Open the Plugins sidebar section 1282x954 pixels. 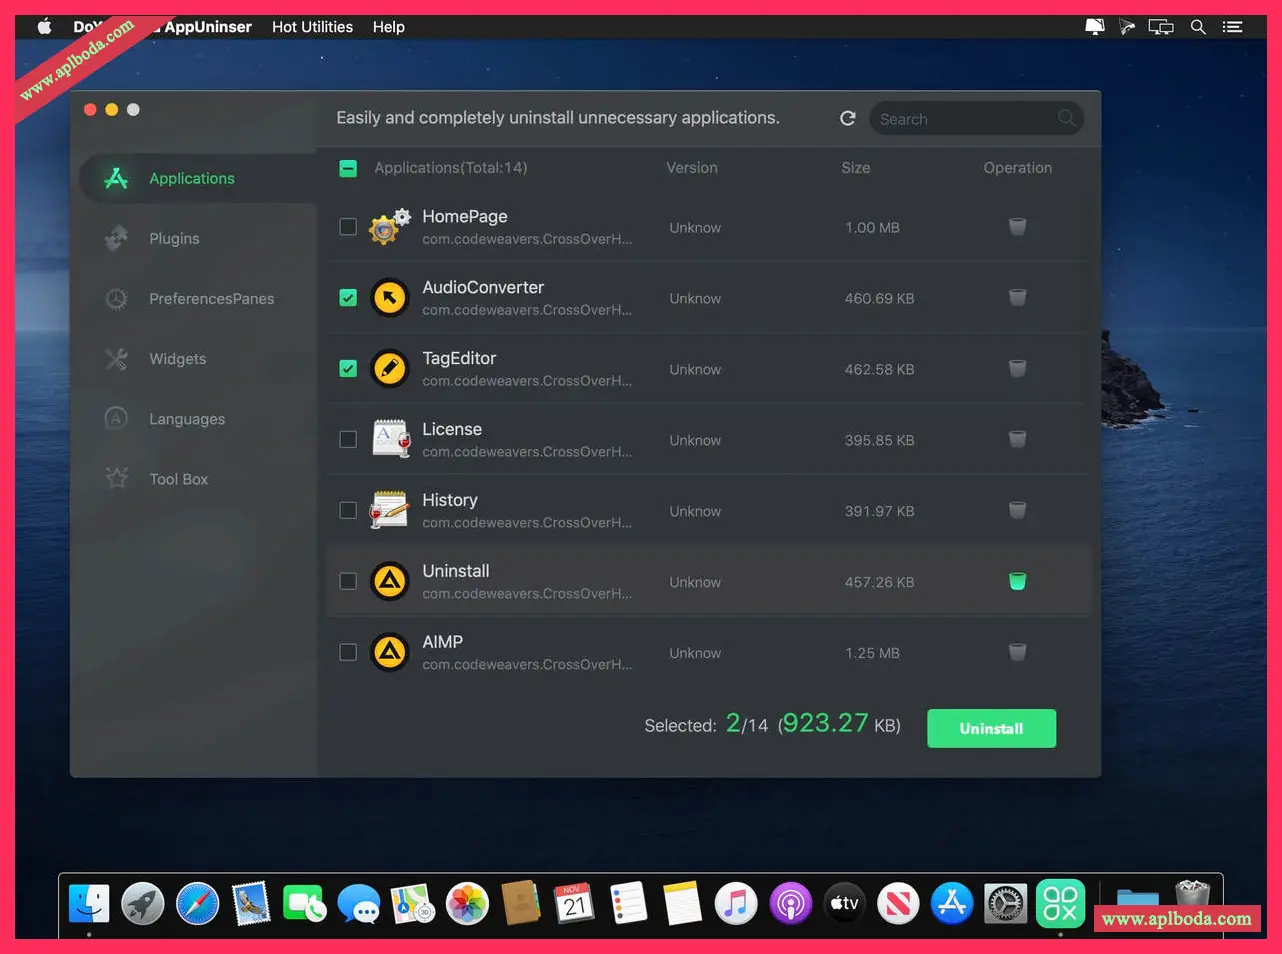(x=174, y=239)
